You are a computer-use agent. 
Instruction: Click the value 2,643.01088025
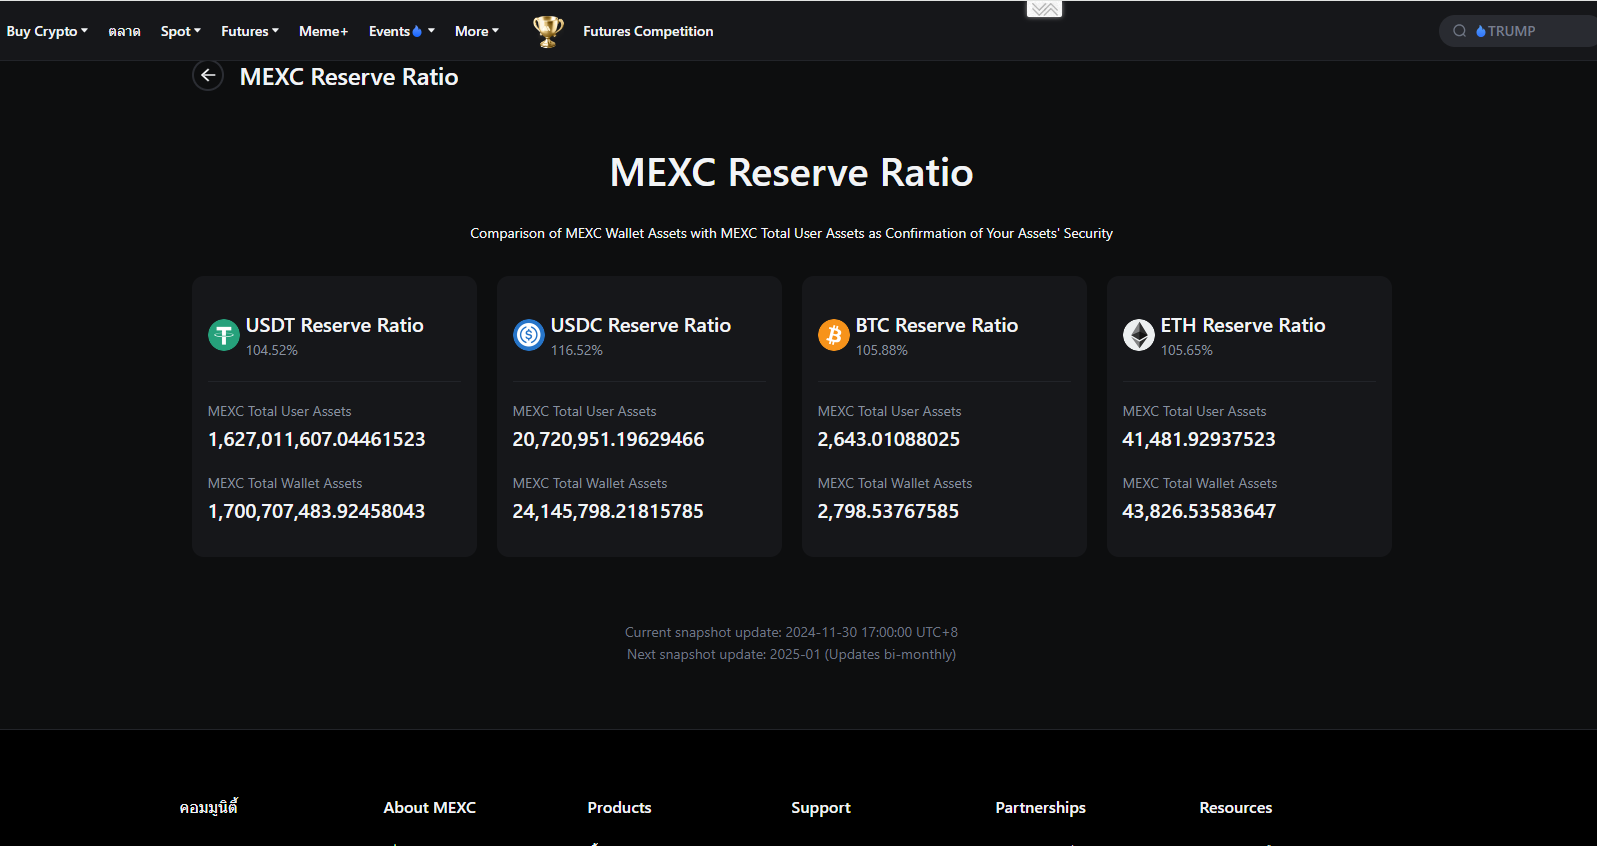(x=889, y=439)
